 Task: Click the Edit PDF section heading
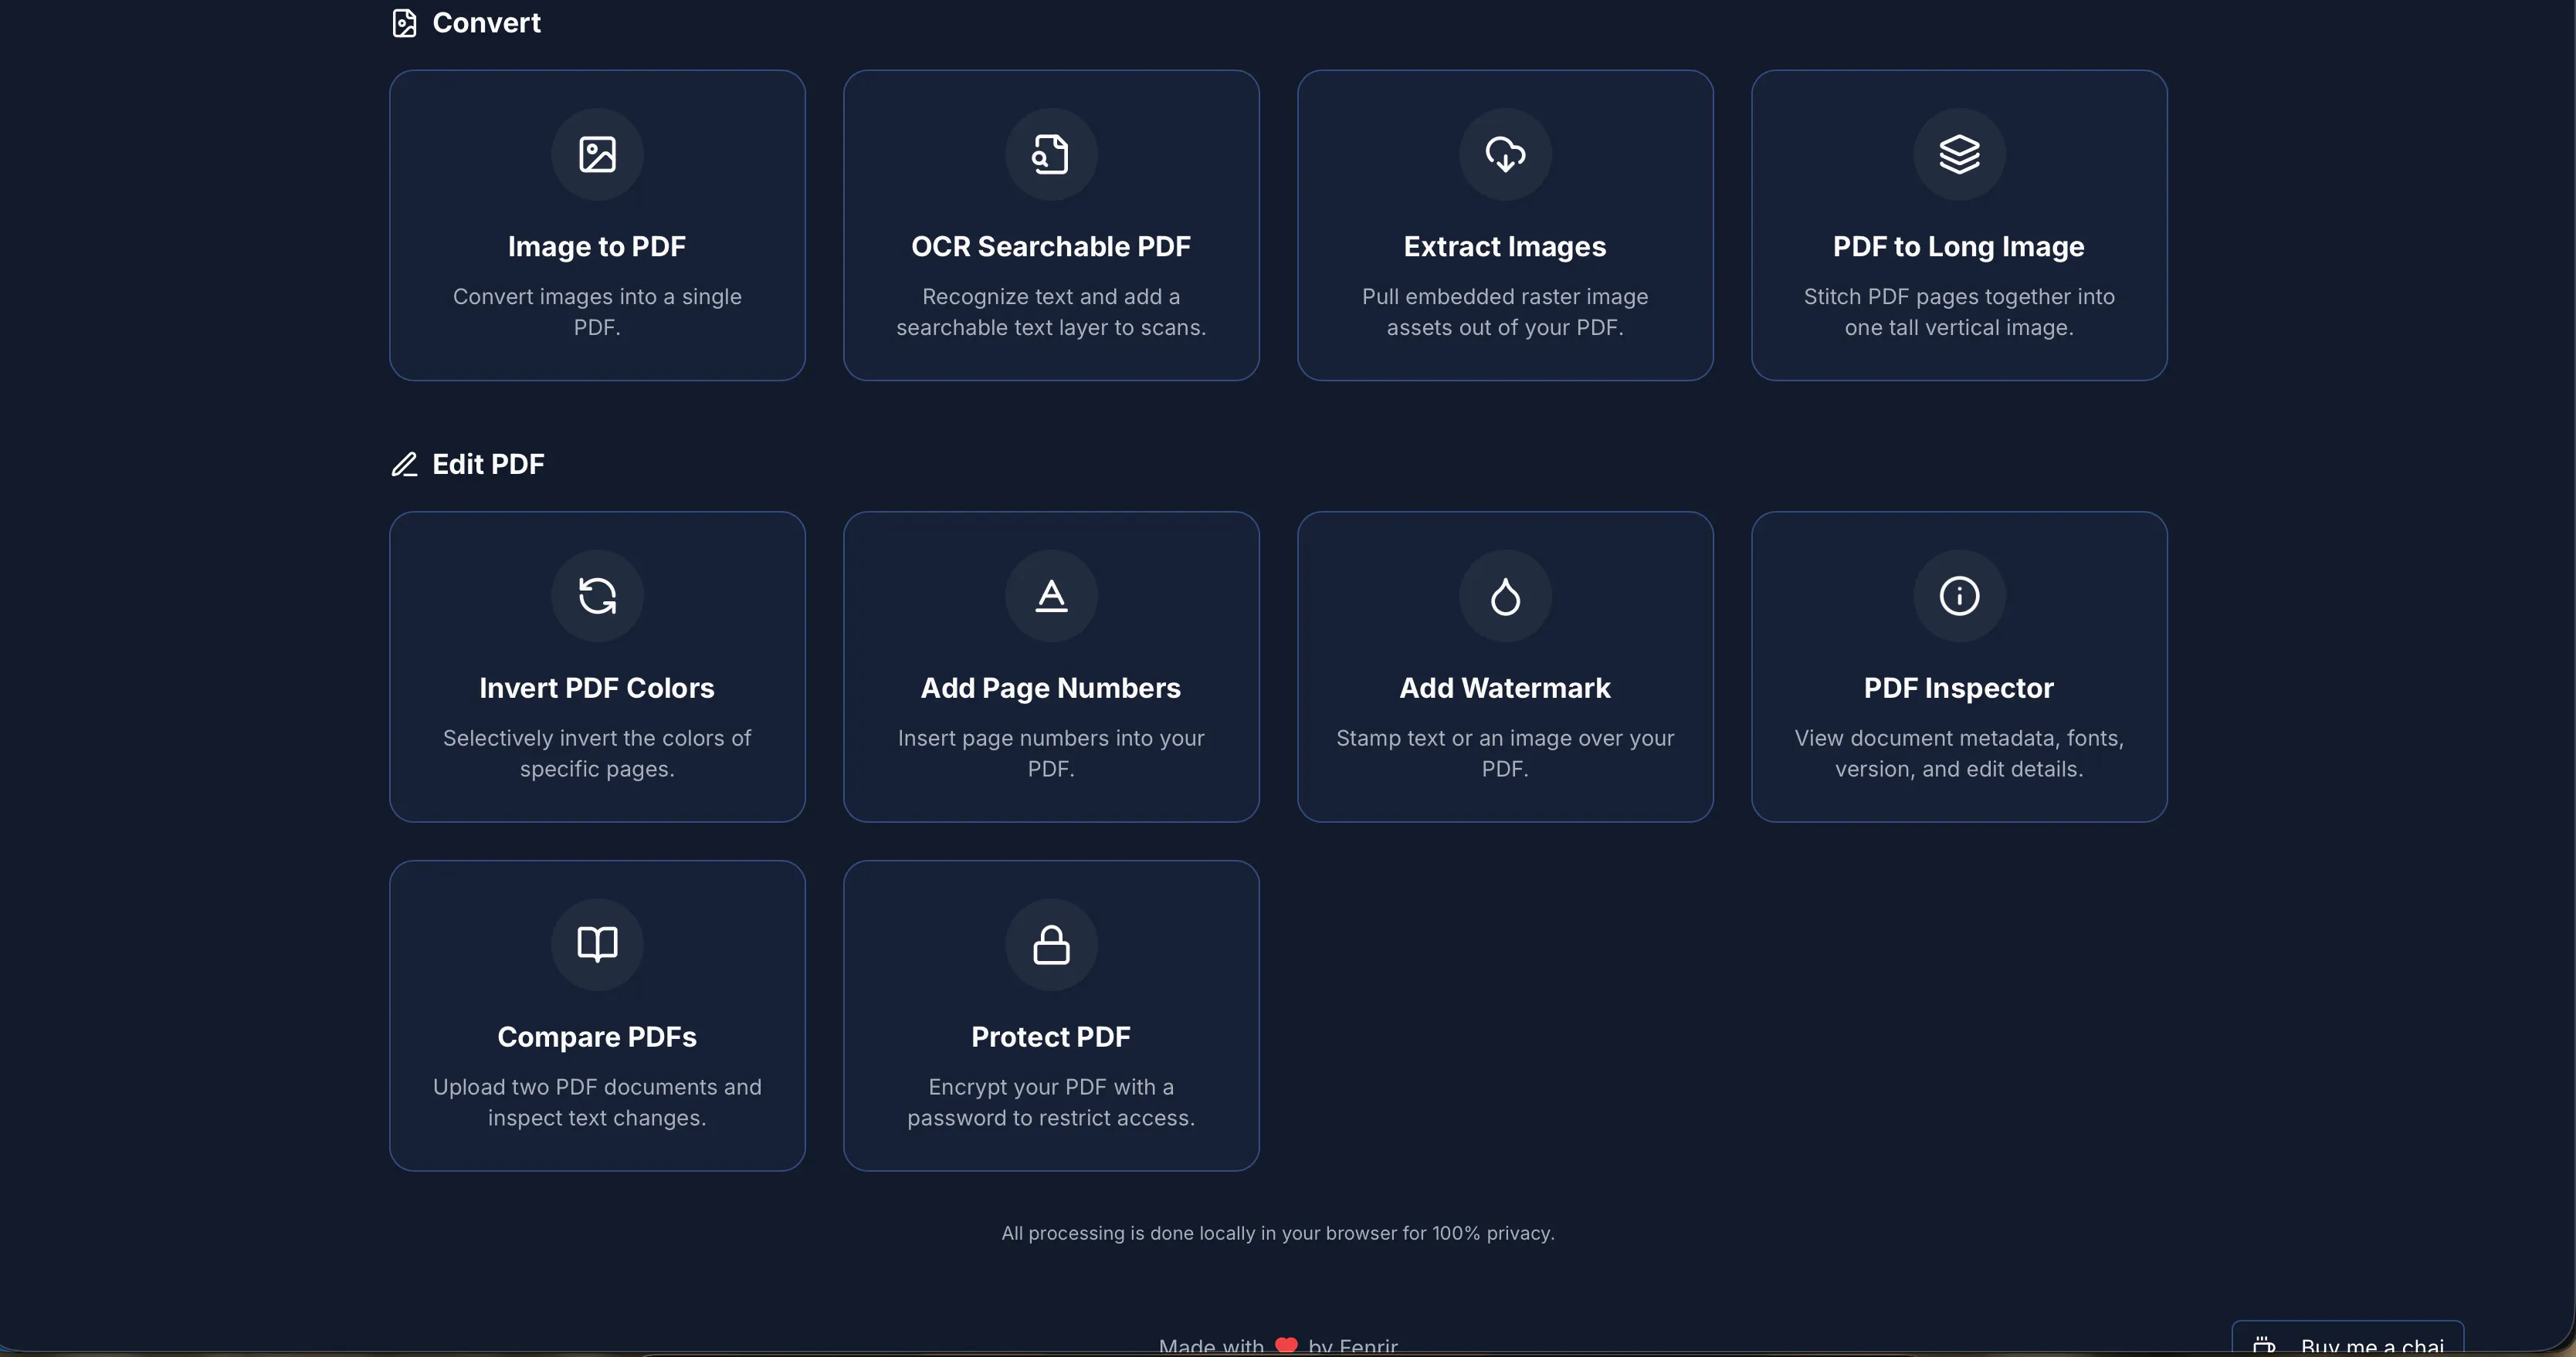(488, 464)
